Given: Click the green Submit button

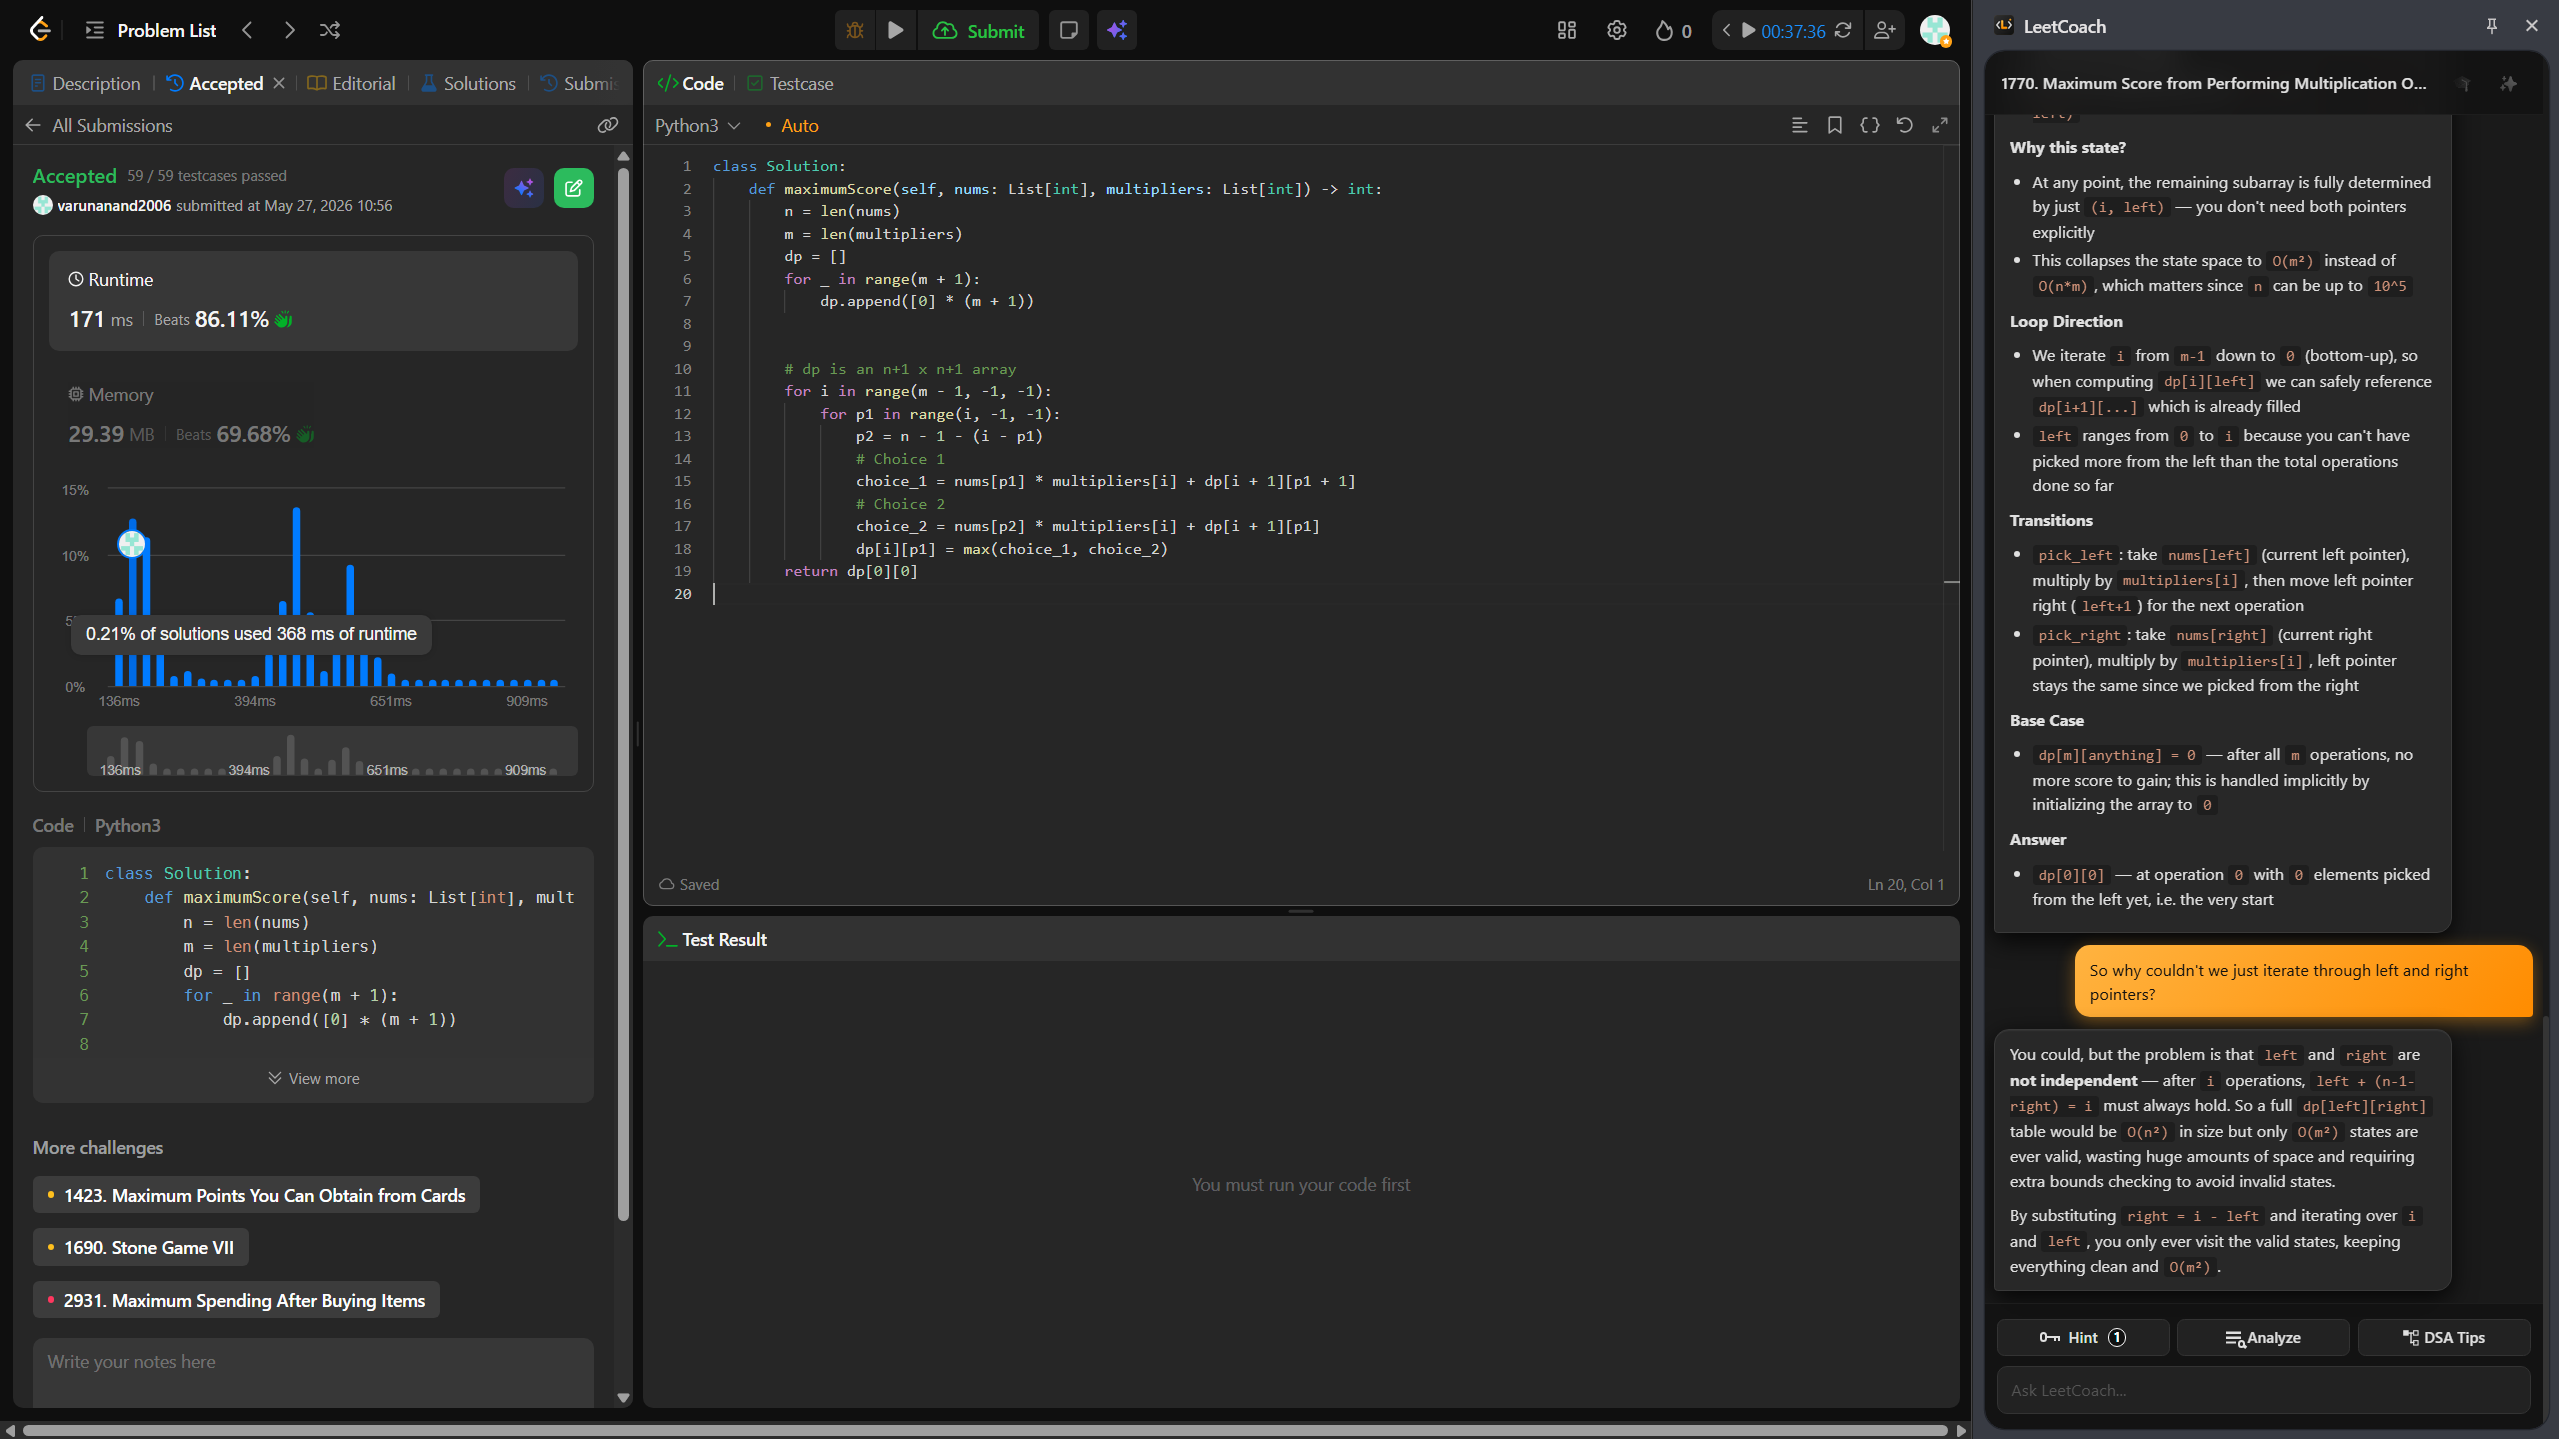Looking at the screenshot, I should click(x=978, y=30).
